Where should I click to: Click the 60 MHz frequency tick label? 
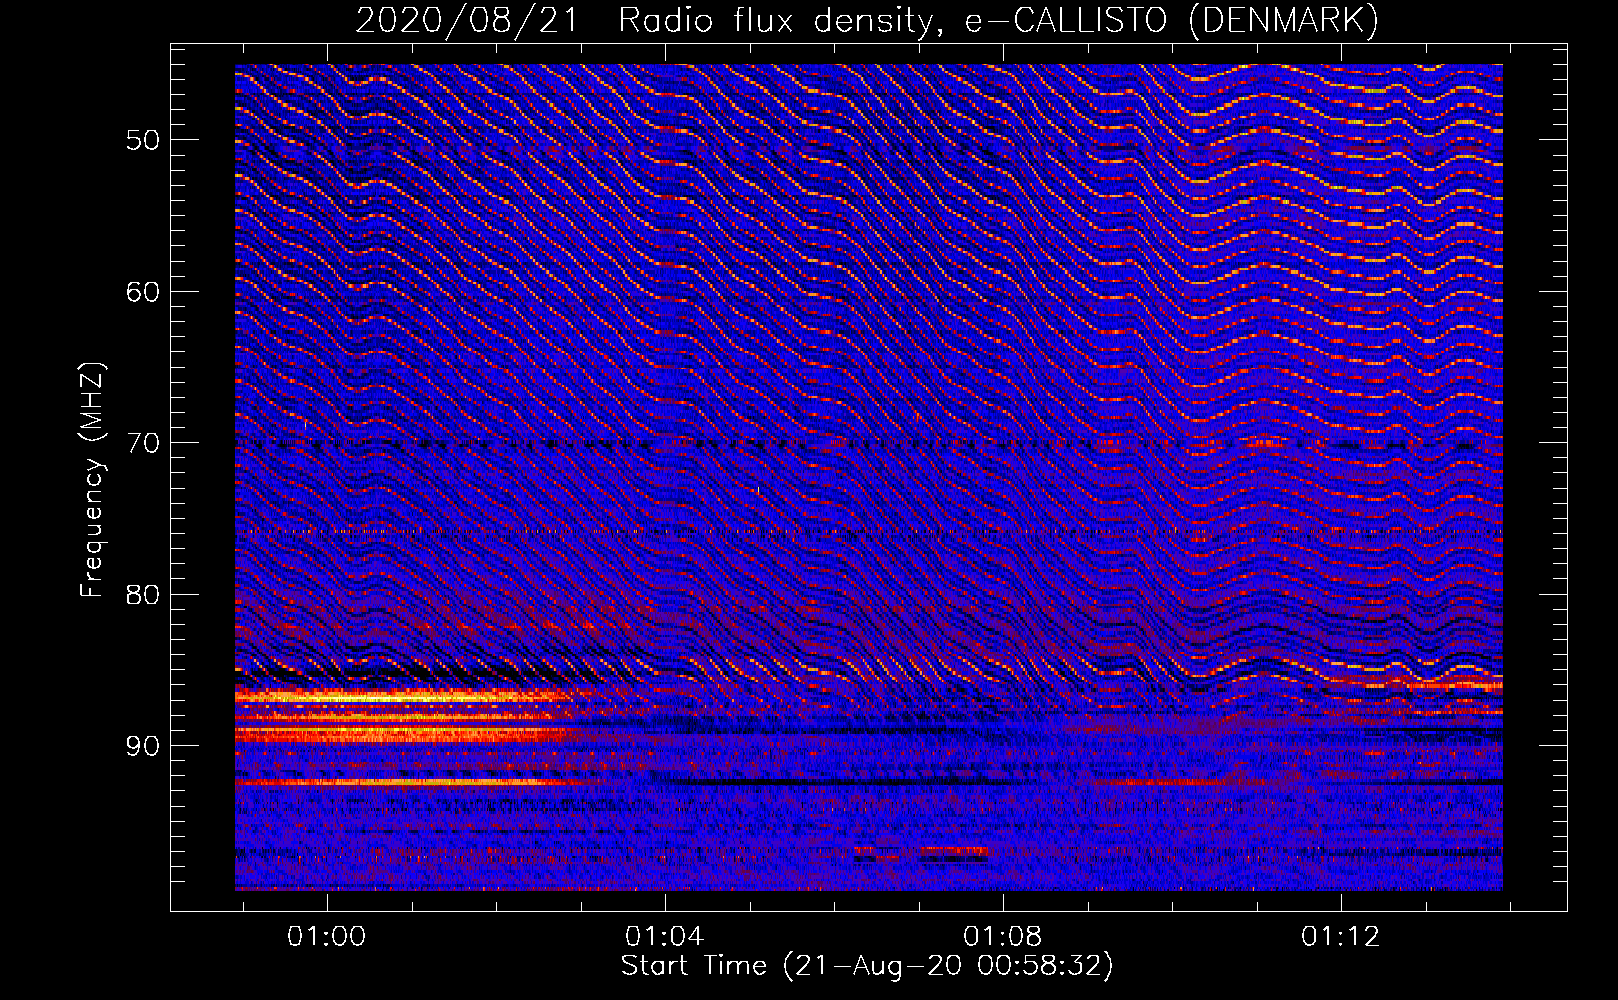tap(143, 292)
